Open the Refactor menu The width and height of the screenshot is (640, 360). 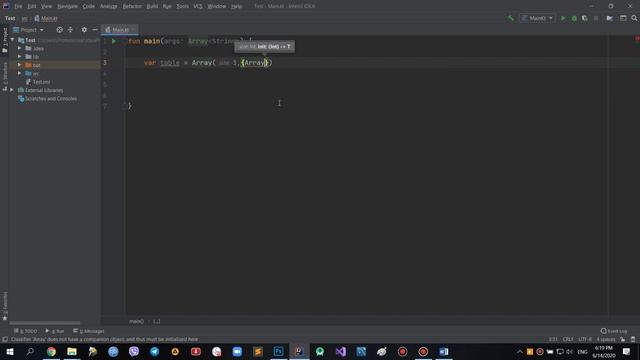(132, 6)
